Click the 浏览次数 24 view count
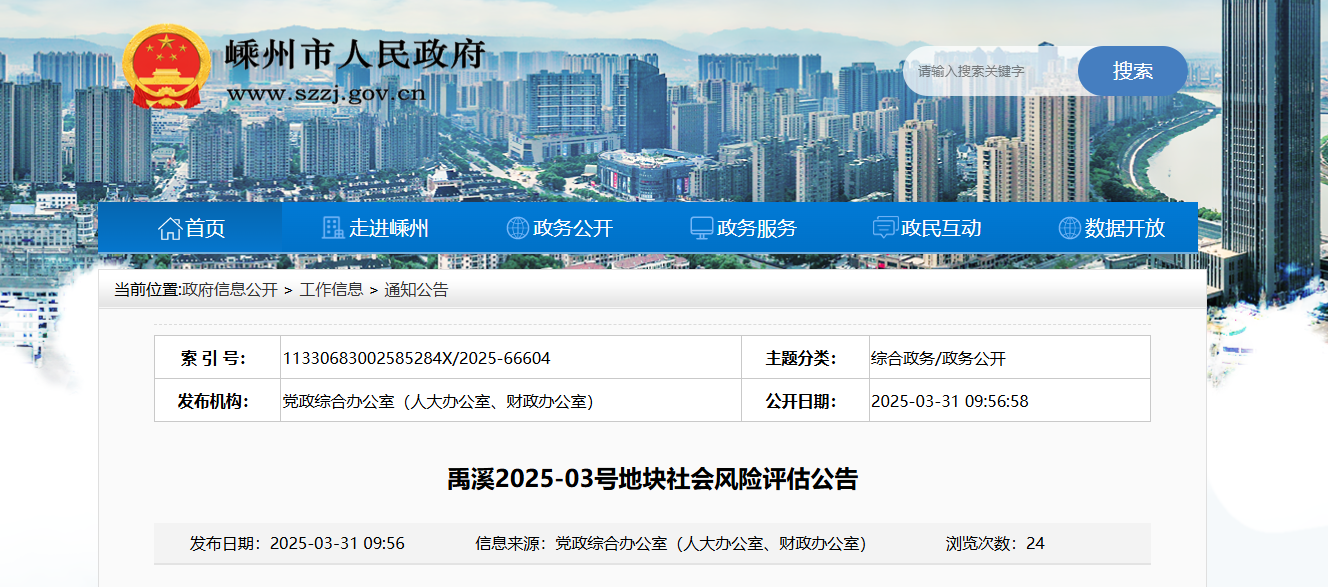 (995, 544)
